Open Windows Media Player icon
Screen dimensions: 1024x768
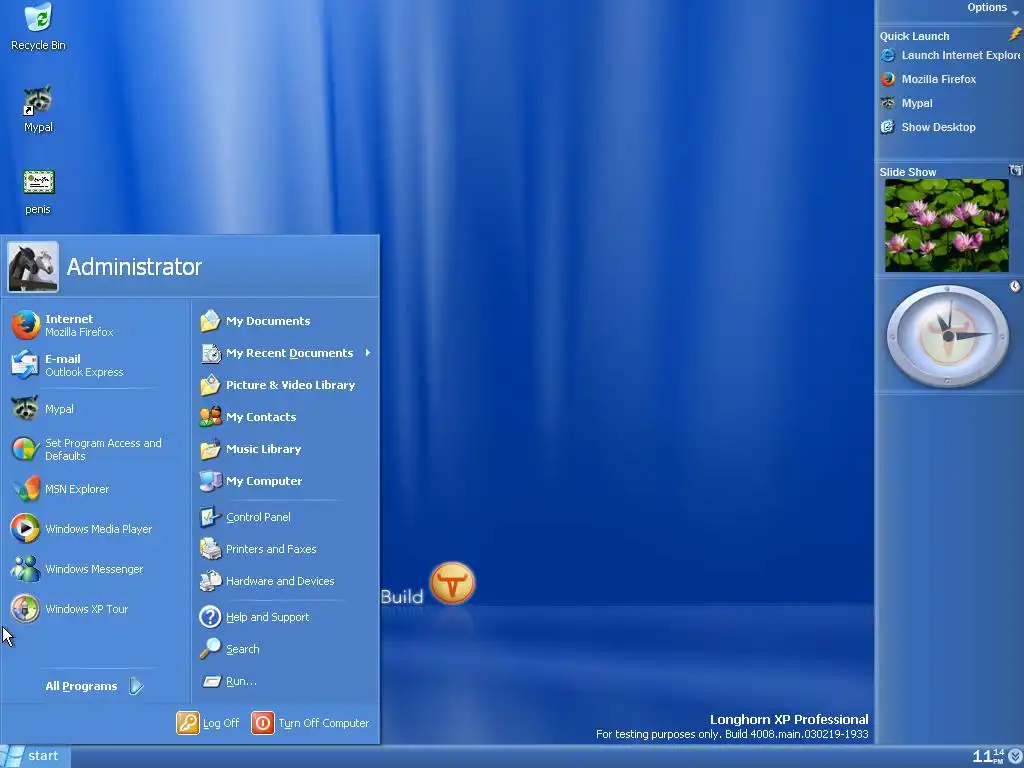click(25, 528)
